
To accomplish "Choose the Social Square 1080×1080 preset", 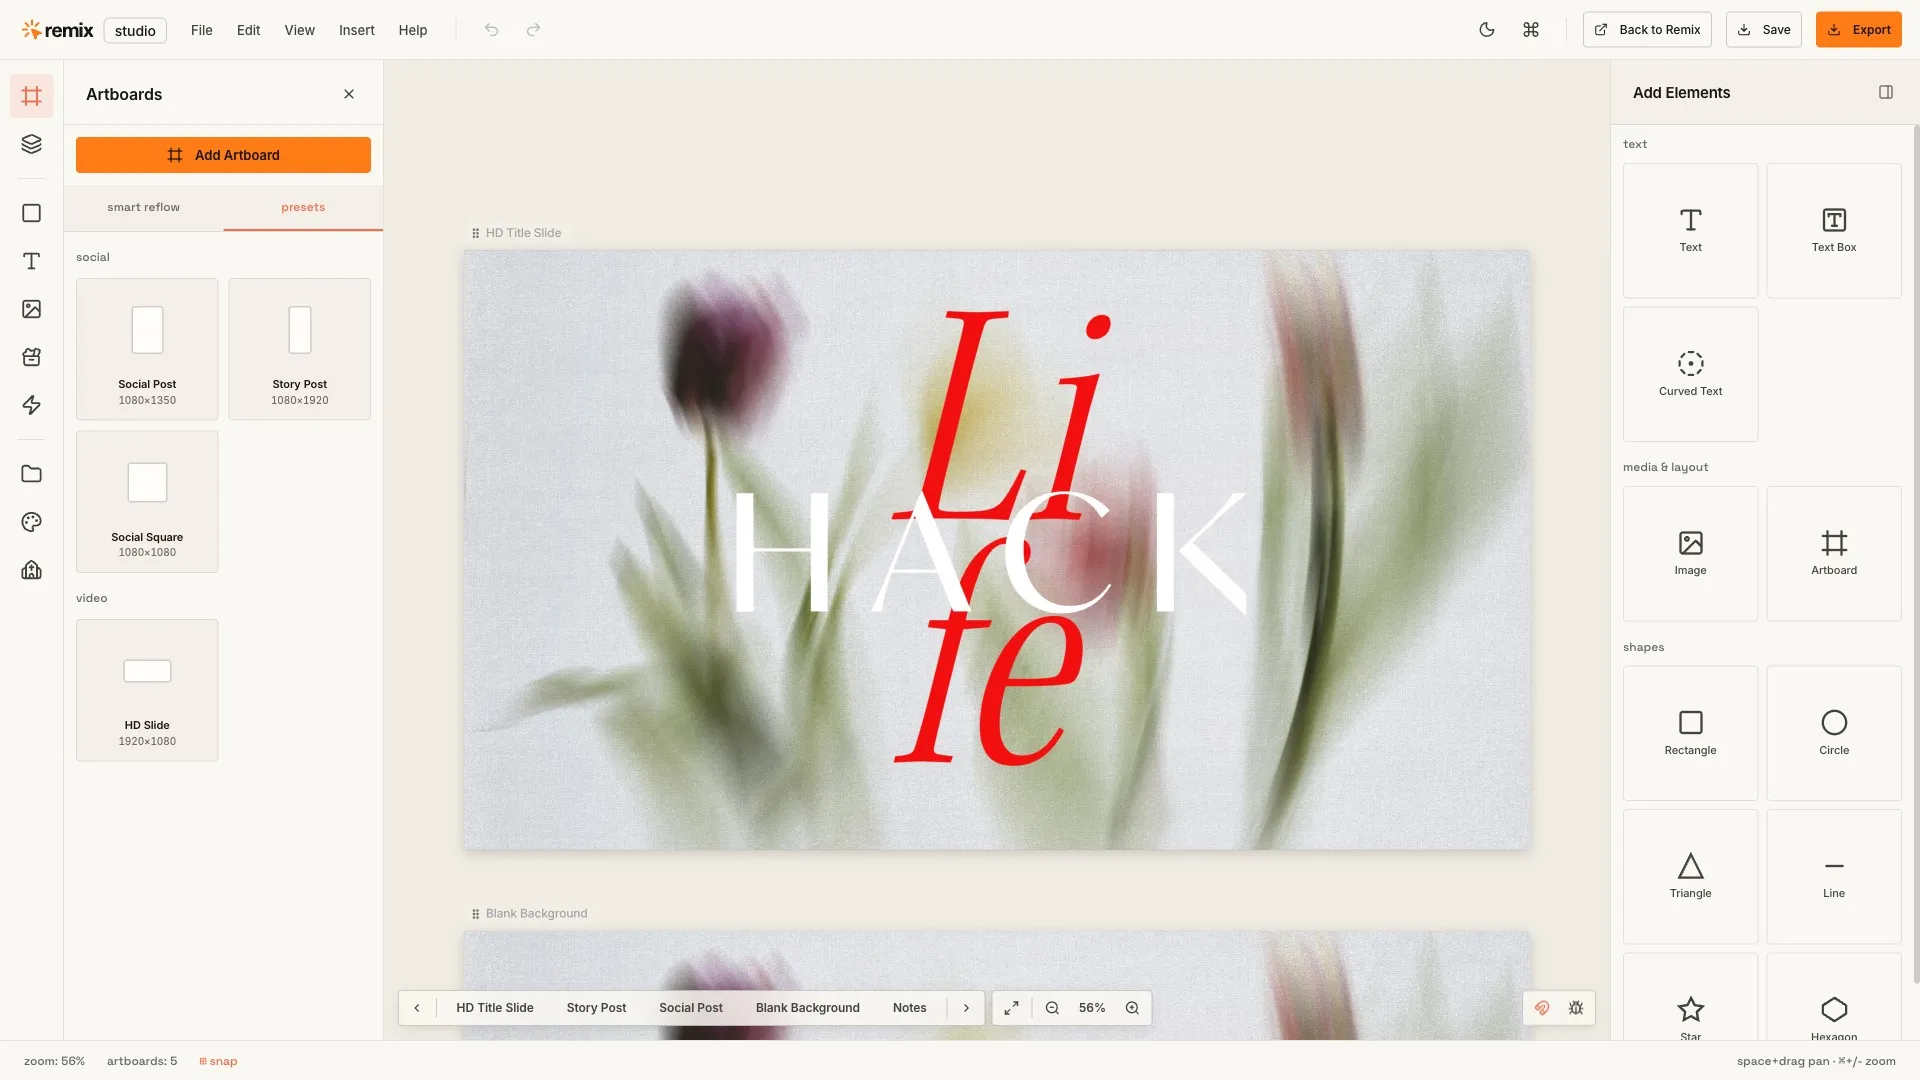I will (x=147, y=502).
